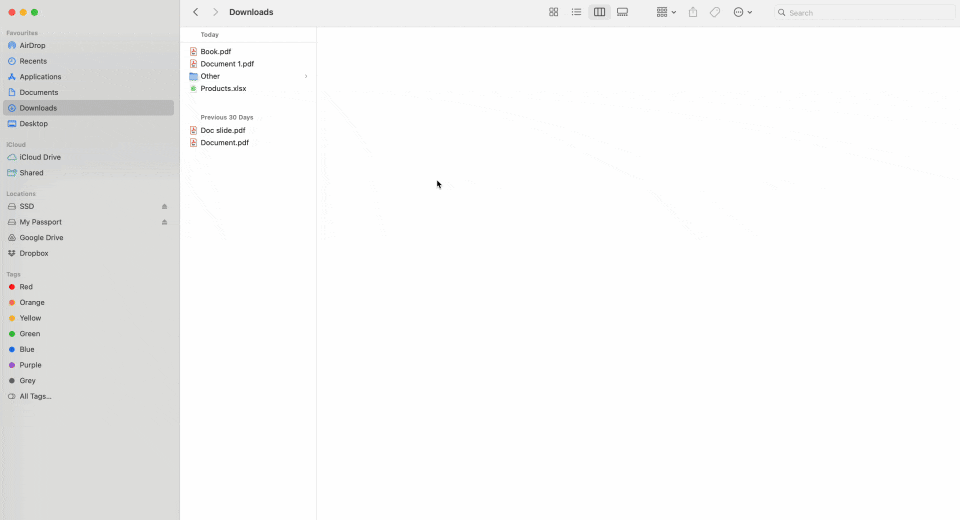Filter by the Orange tag

click(x=88, y=303)
